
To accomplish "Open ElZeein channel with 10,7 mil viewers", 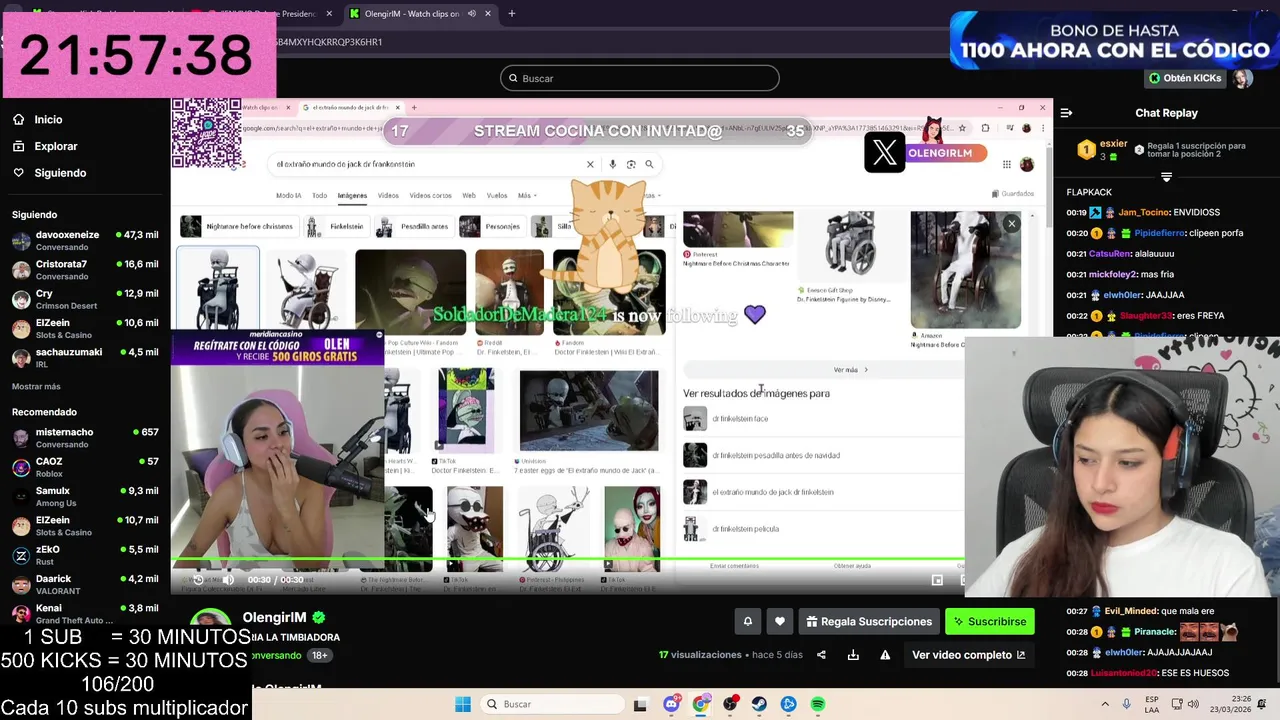I will coord(85,526).
